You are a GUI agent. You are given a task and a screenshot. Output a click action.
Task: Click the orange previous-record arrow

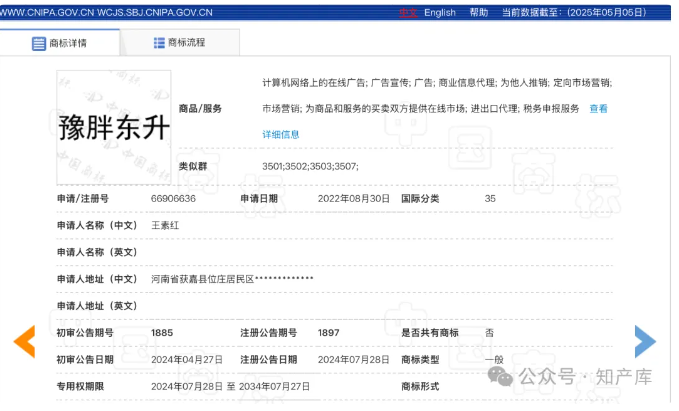tap(24, 341)
